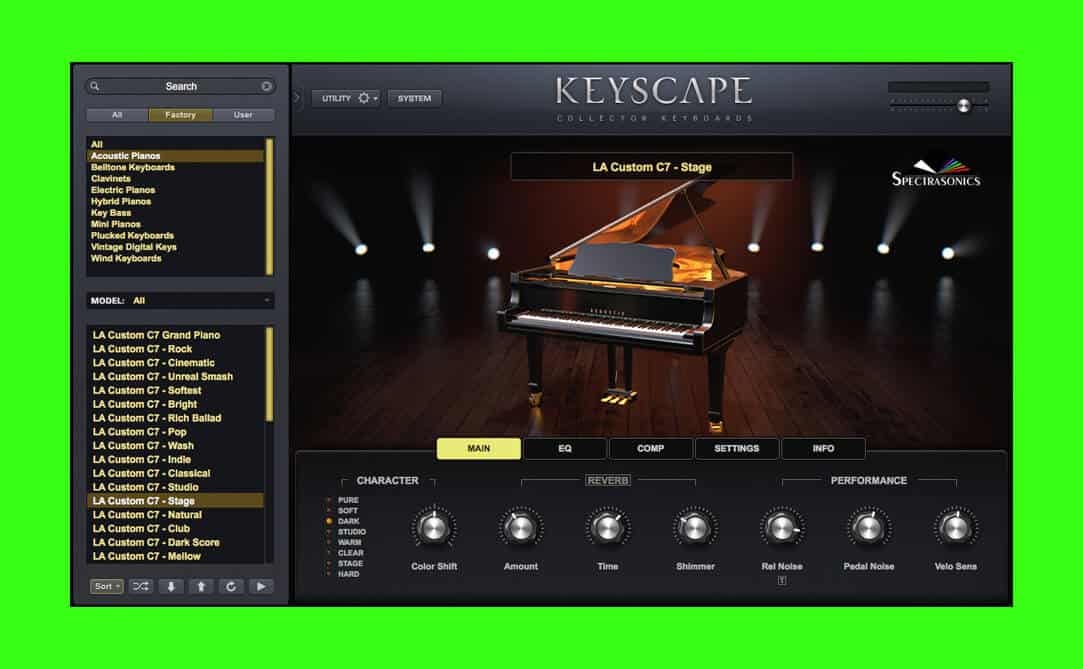This screenshot has height=669, width=1083.
Task: Click the refresh browser icon
Action: (x=231, y=586)
